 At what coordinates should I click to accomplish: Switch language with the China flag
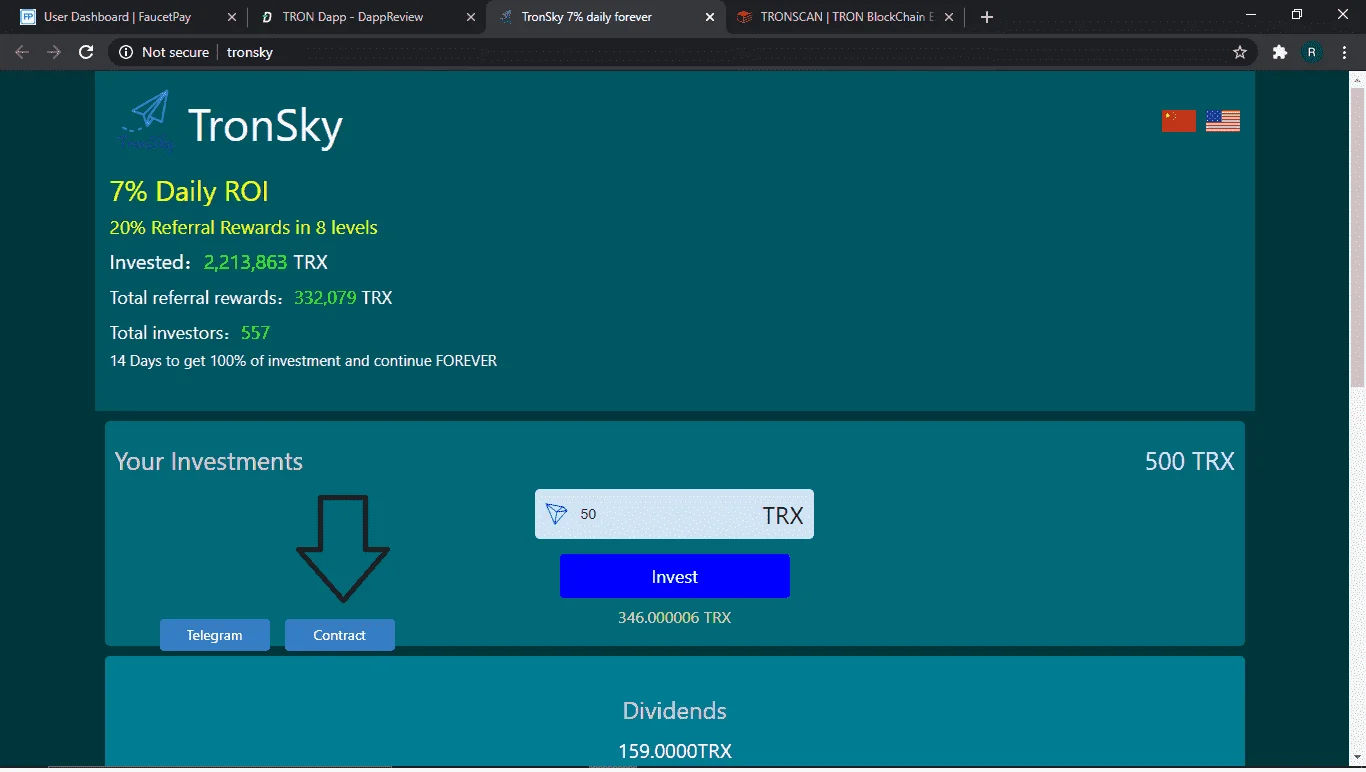click(x=1179, y=121)
